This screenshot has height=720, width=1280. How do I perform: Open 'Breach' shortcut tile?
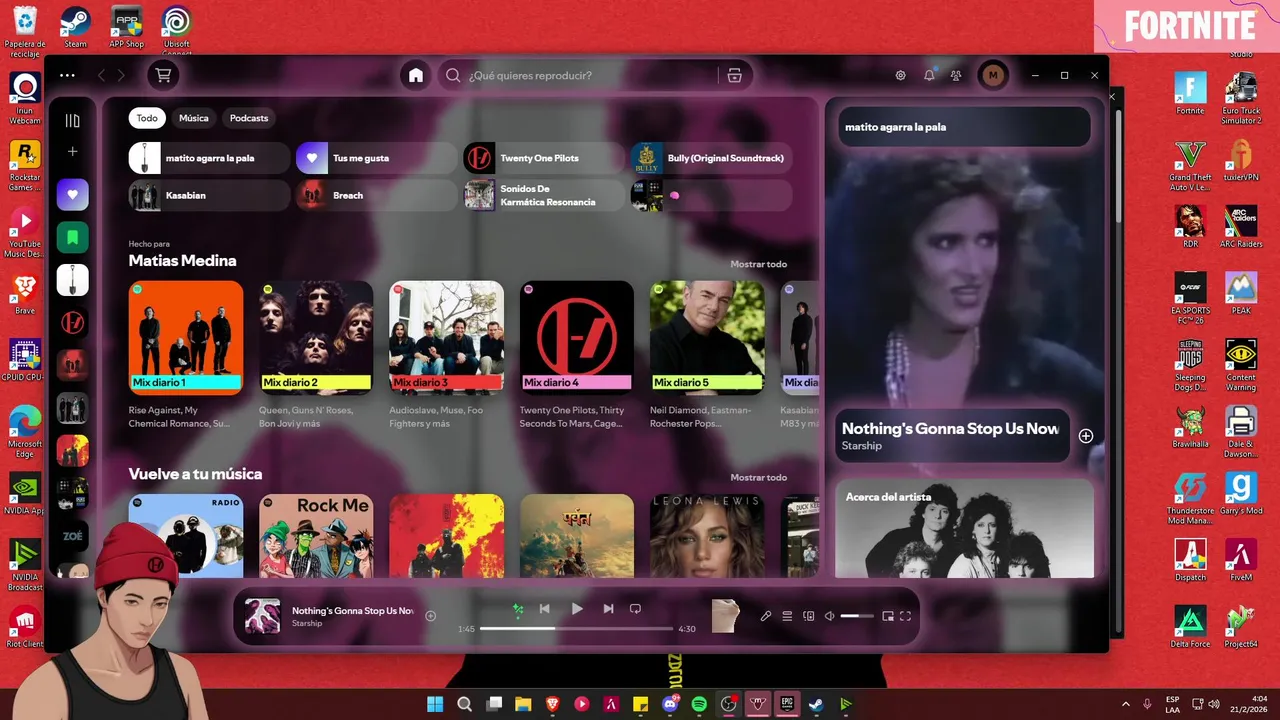[377, 195]
